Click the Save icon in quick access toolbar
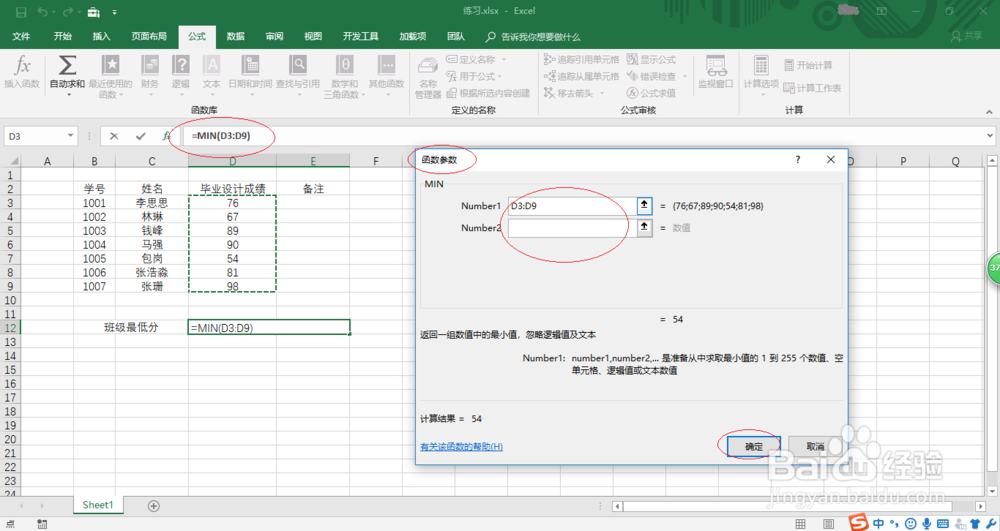Screen dimensions: 1000x531 tap(21, 11)
